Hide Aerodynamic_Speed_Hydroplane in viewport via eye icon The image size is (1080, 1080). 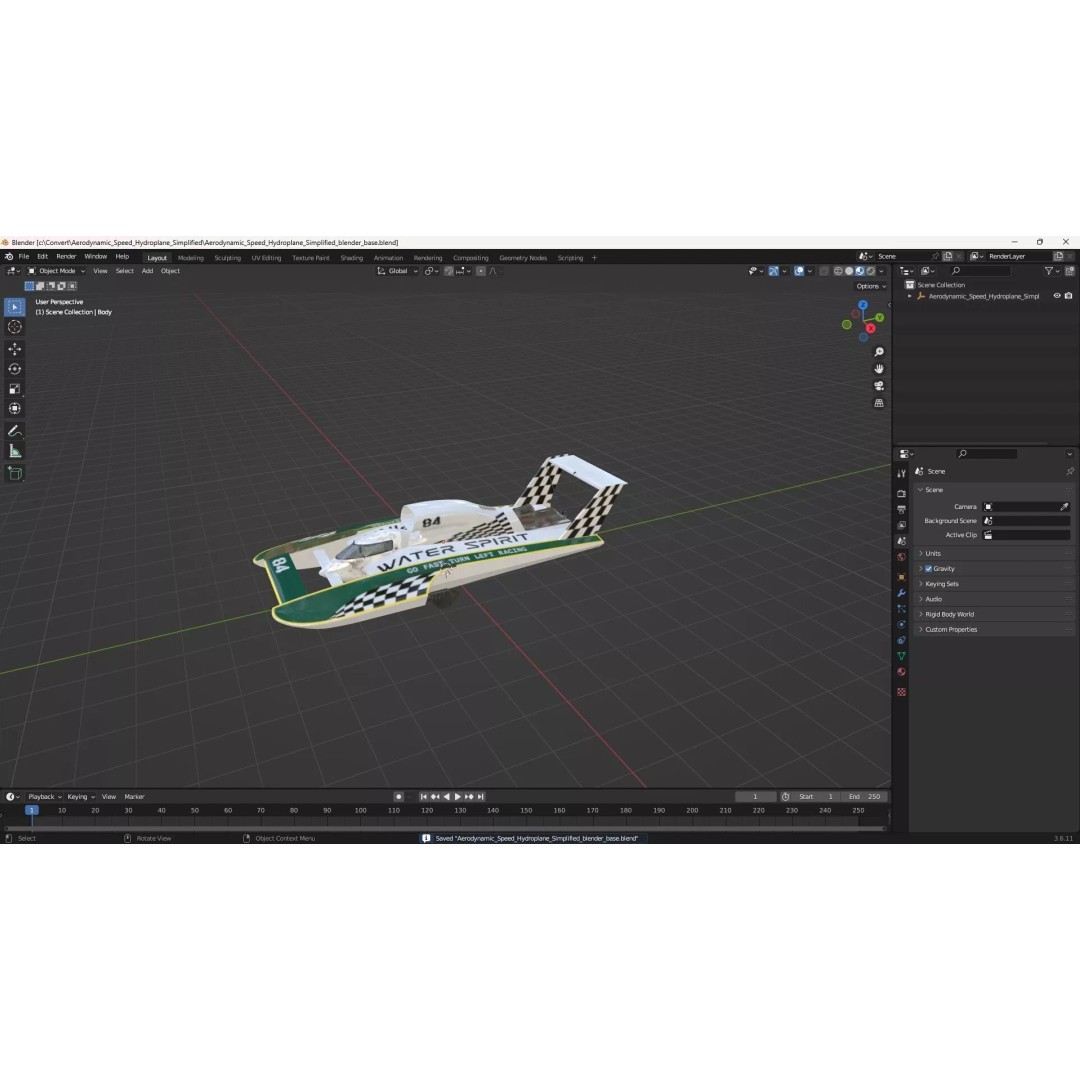click(1057, 296)
